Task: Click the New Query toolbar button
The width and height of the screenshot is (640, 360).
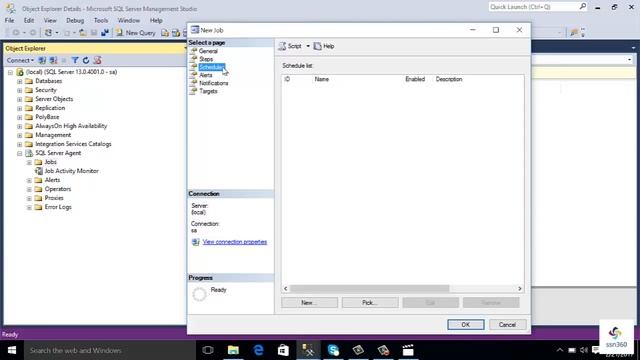Action: (136, 33)
